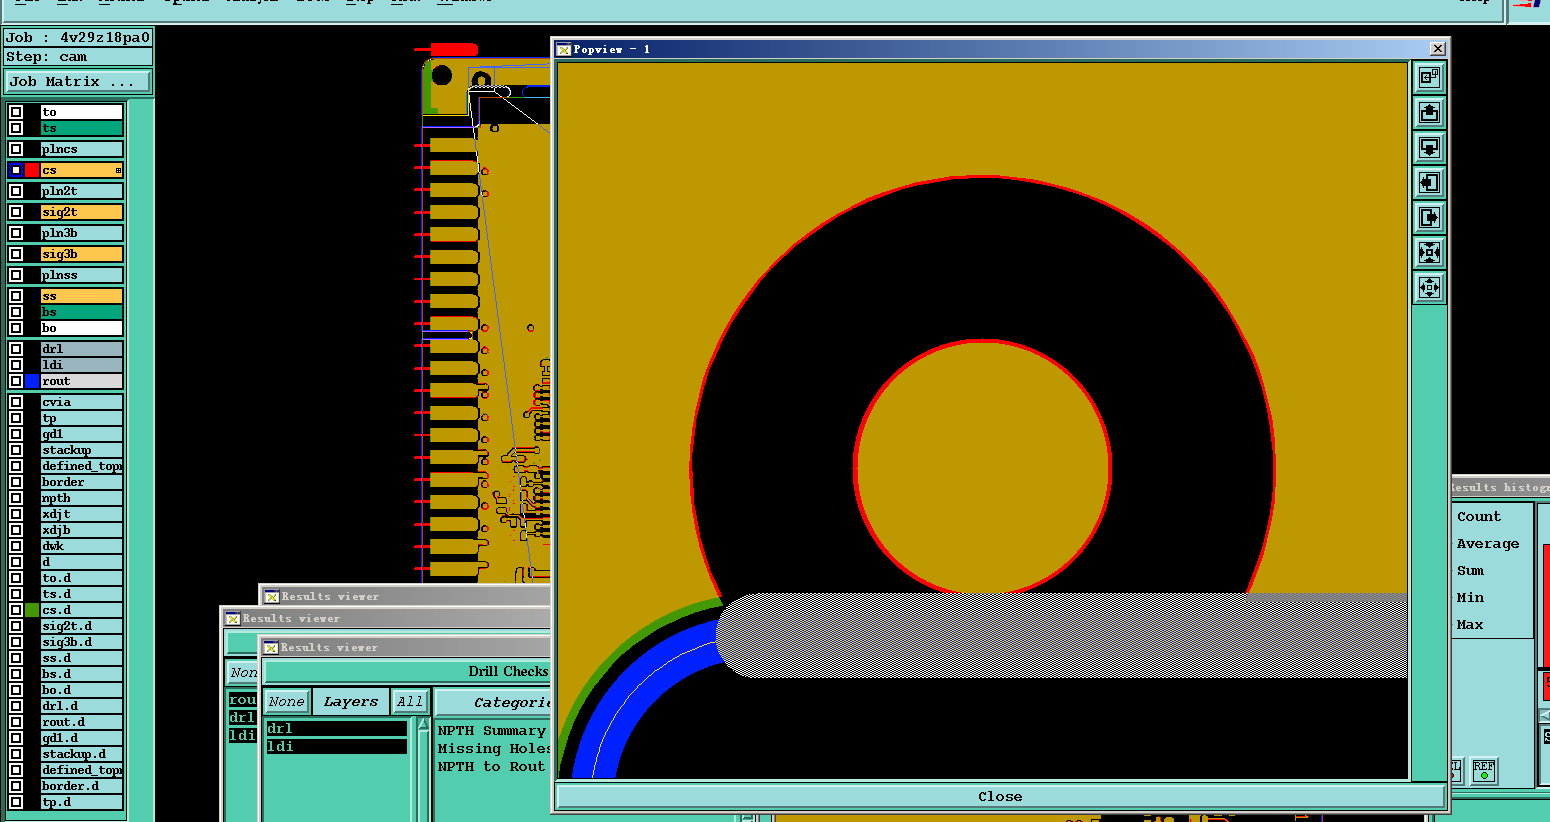Click the front Results viewer window icon
Screen dimensions: 1550x822
[271, 647]
